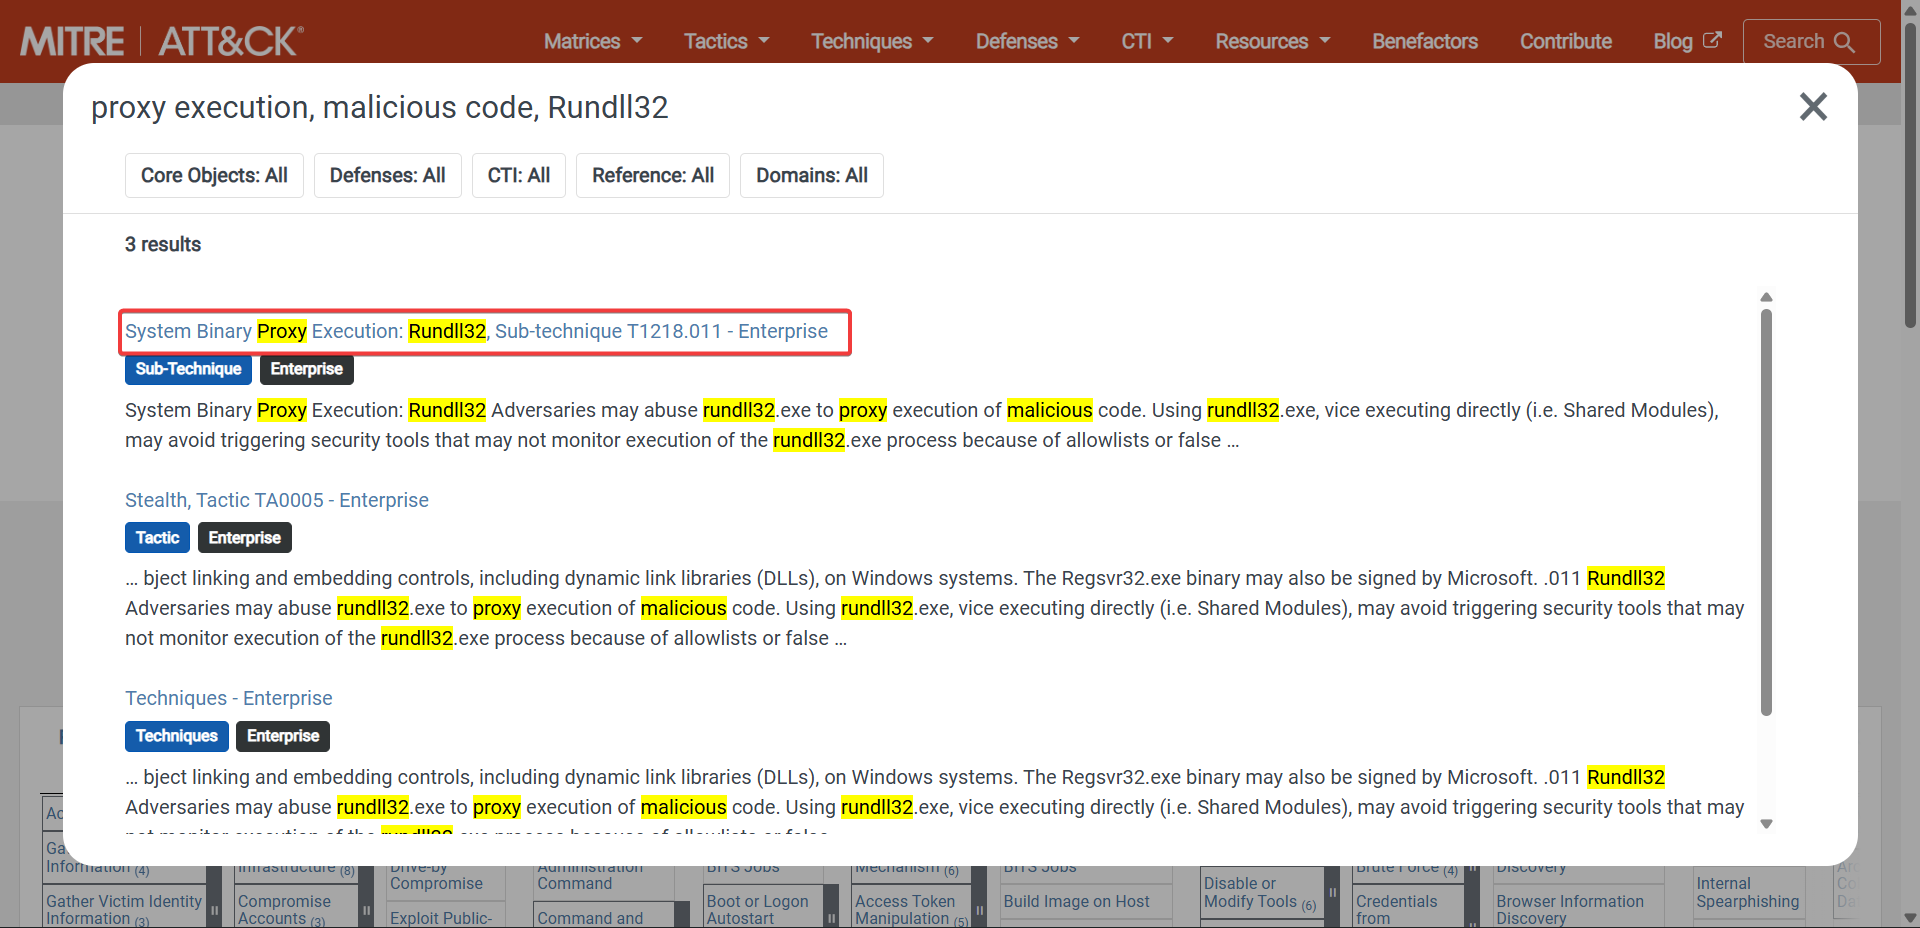Open Compromise Accounts technique in matrix
The height and width of the screenshot is (928, 1920).
pos(284,910)
